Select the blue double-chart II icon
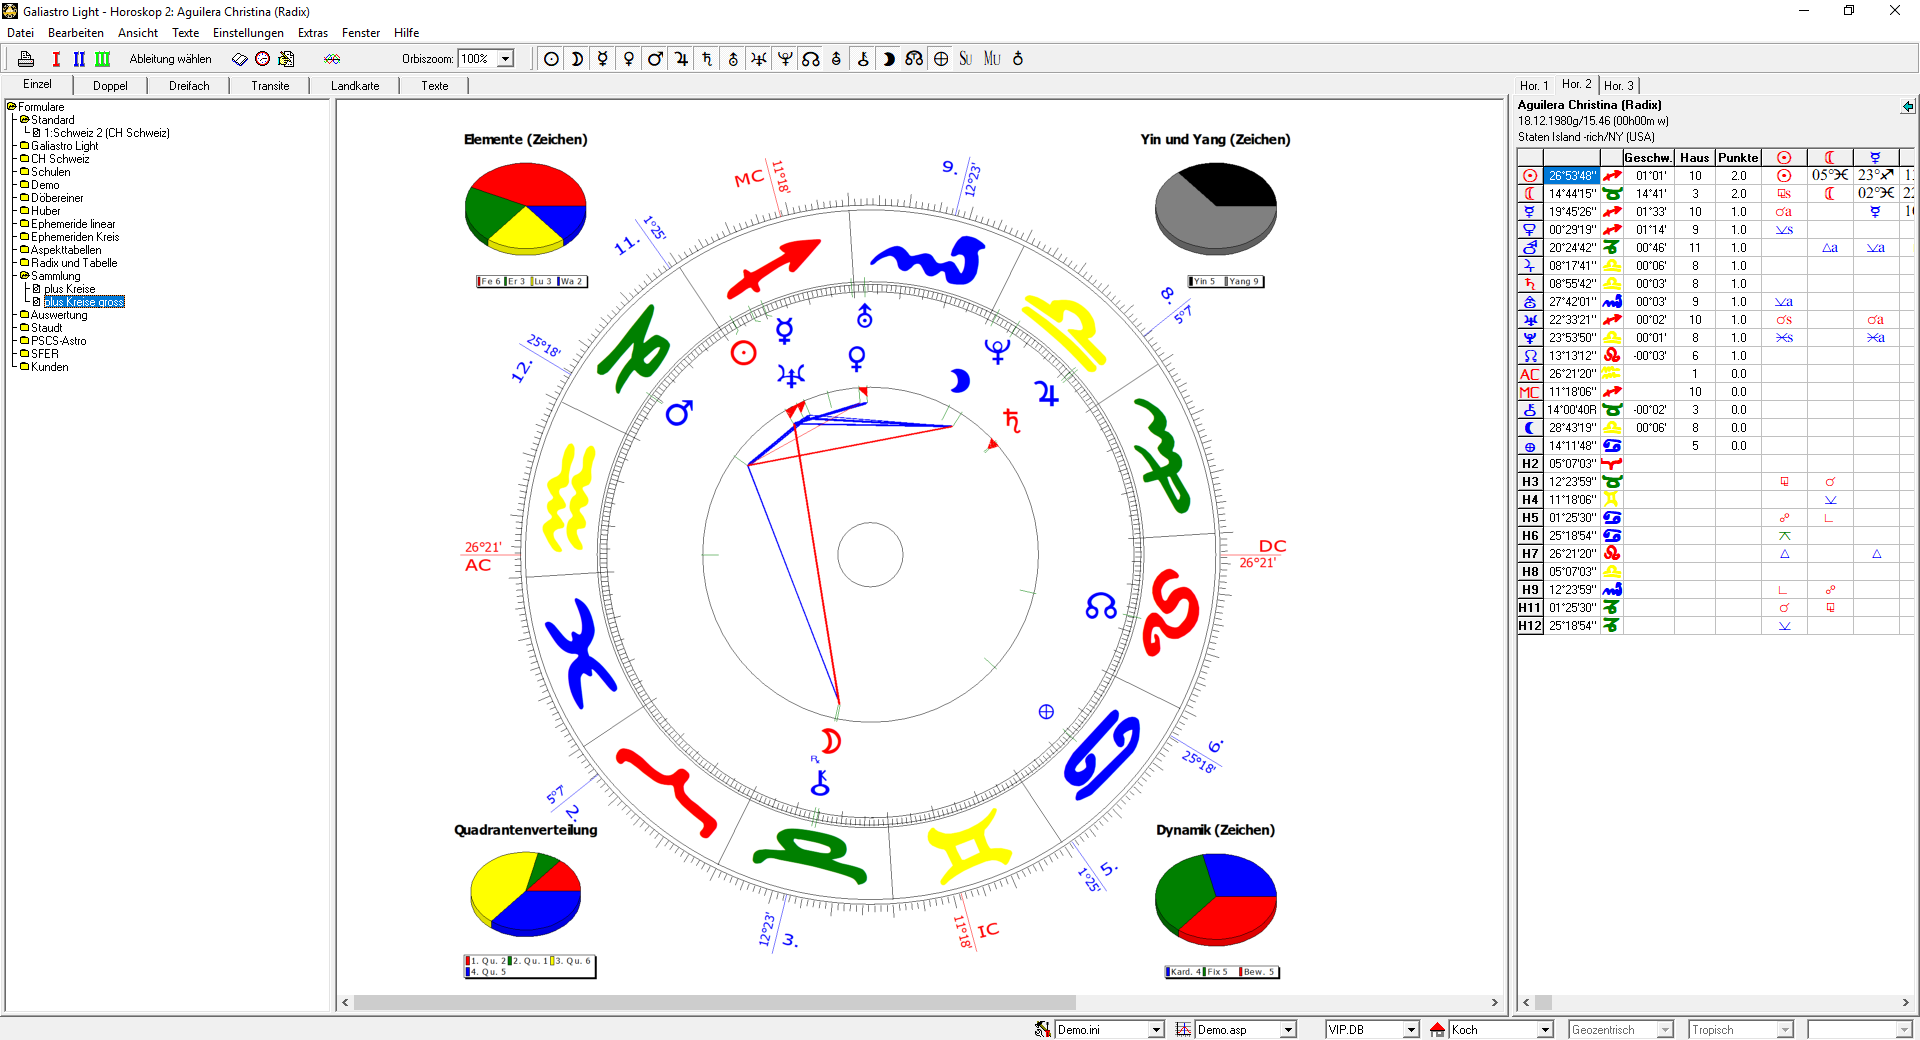1920x1040 pixels. [x=79, y=59]
